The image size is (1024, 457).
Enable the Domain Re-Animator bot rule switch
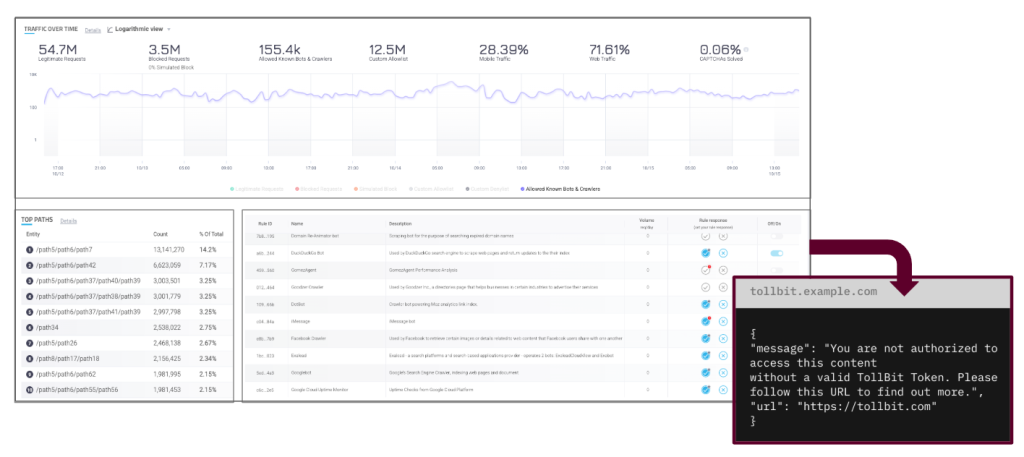pos(777,236)
